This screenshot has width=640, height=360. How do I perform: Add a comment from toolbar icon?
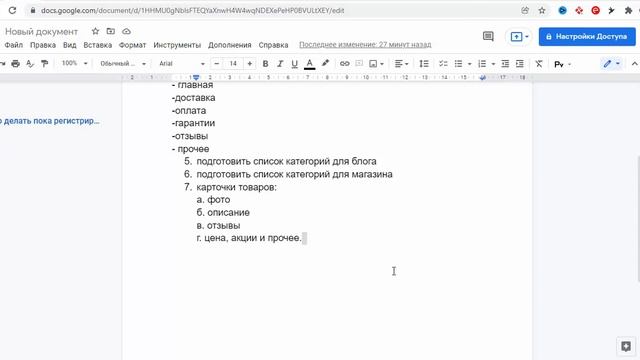(359, 64)
